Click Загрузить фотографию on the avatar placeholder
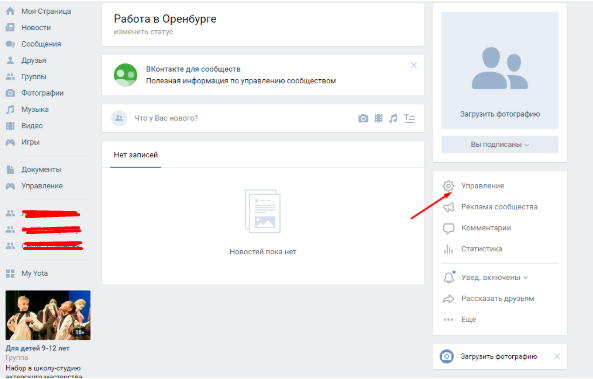Viewport: 593px width, 379px height. tap(500, 114)
